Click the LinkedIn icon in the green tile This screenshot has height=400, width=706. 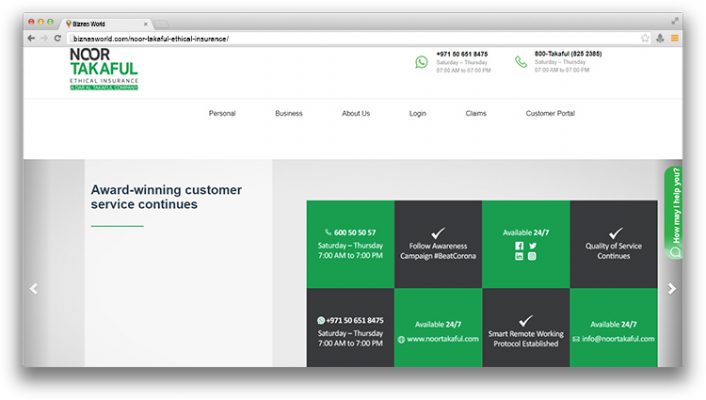pyautogui.click(x=519, y=257)
